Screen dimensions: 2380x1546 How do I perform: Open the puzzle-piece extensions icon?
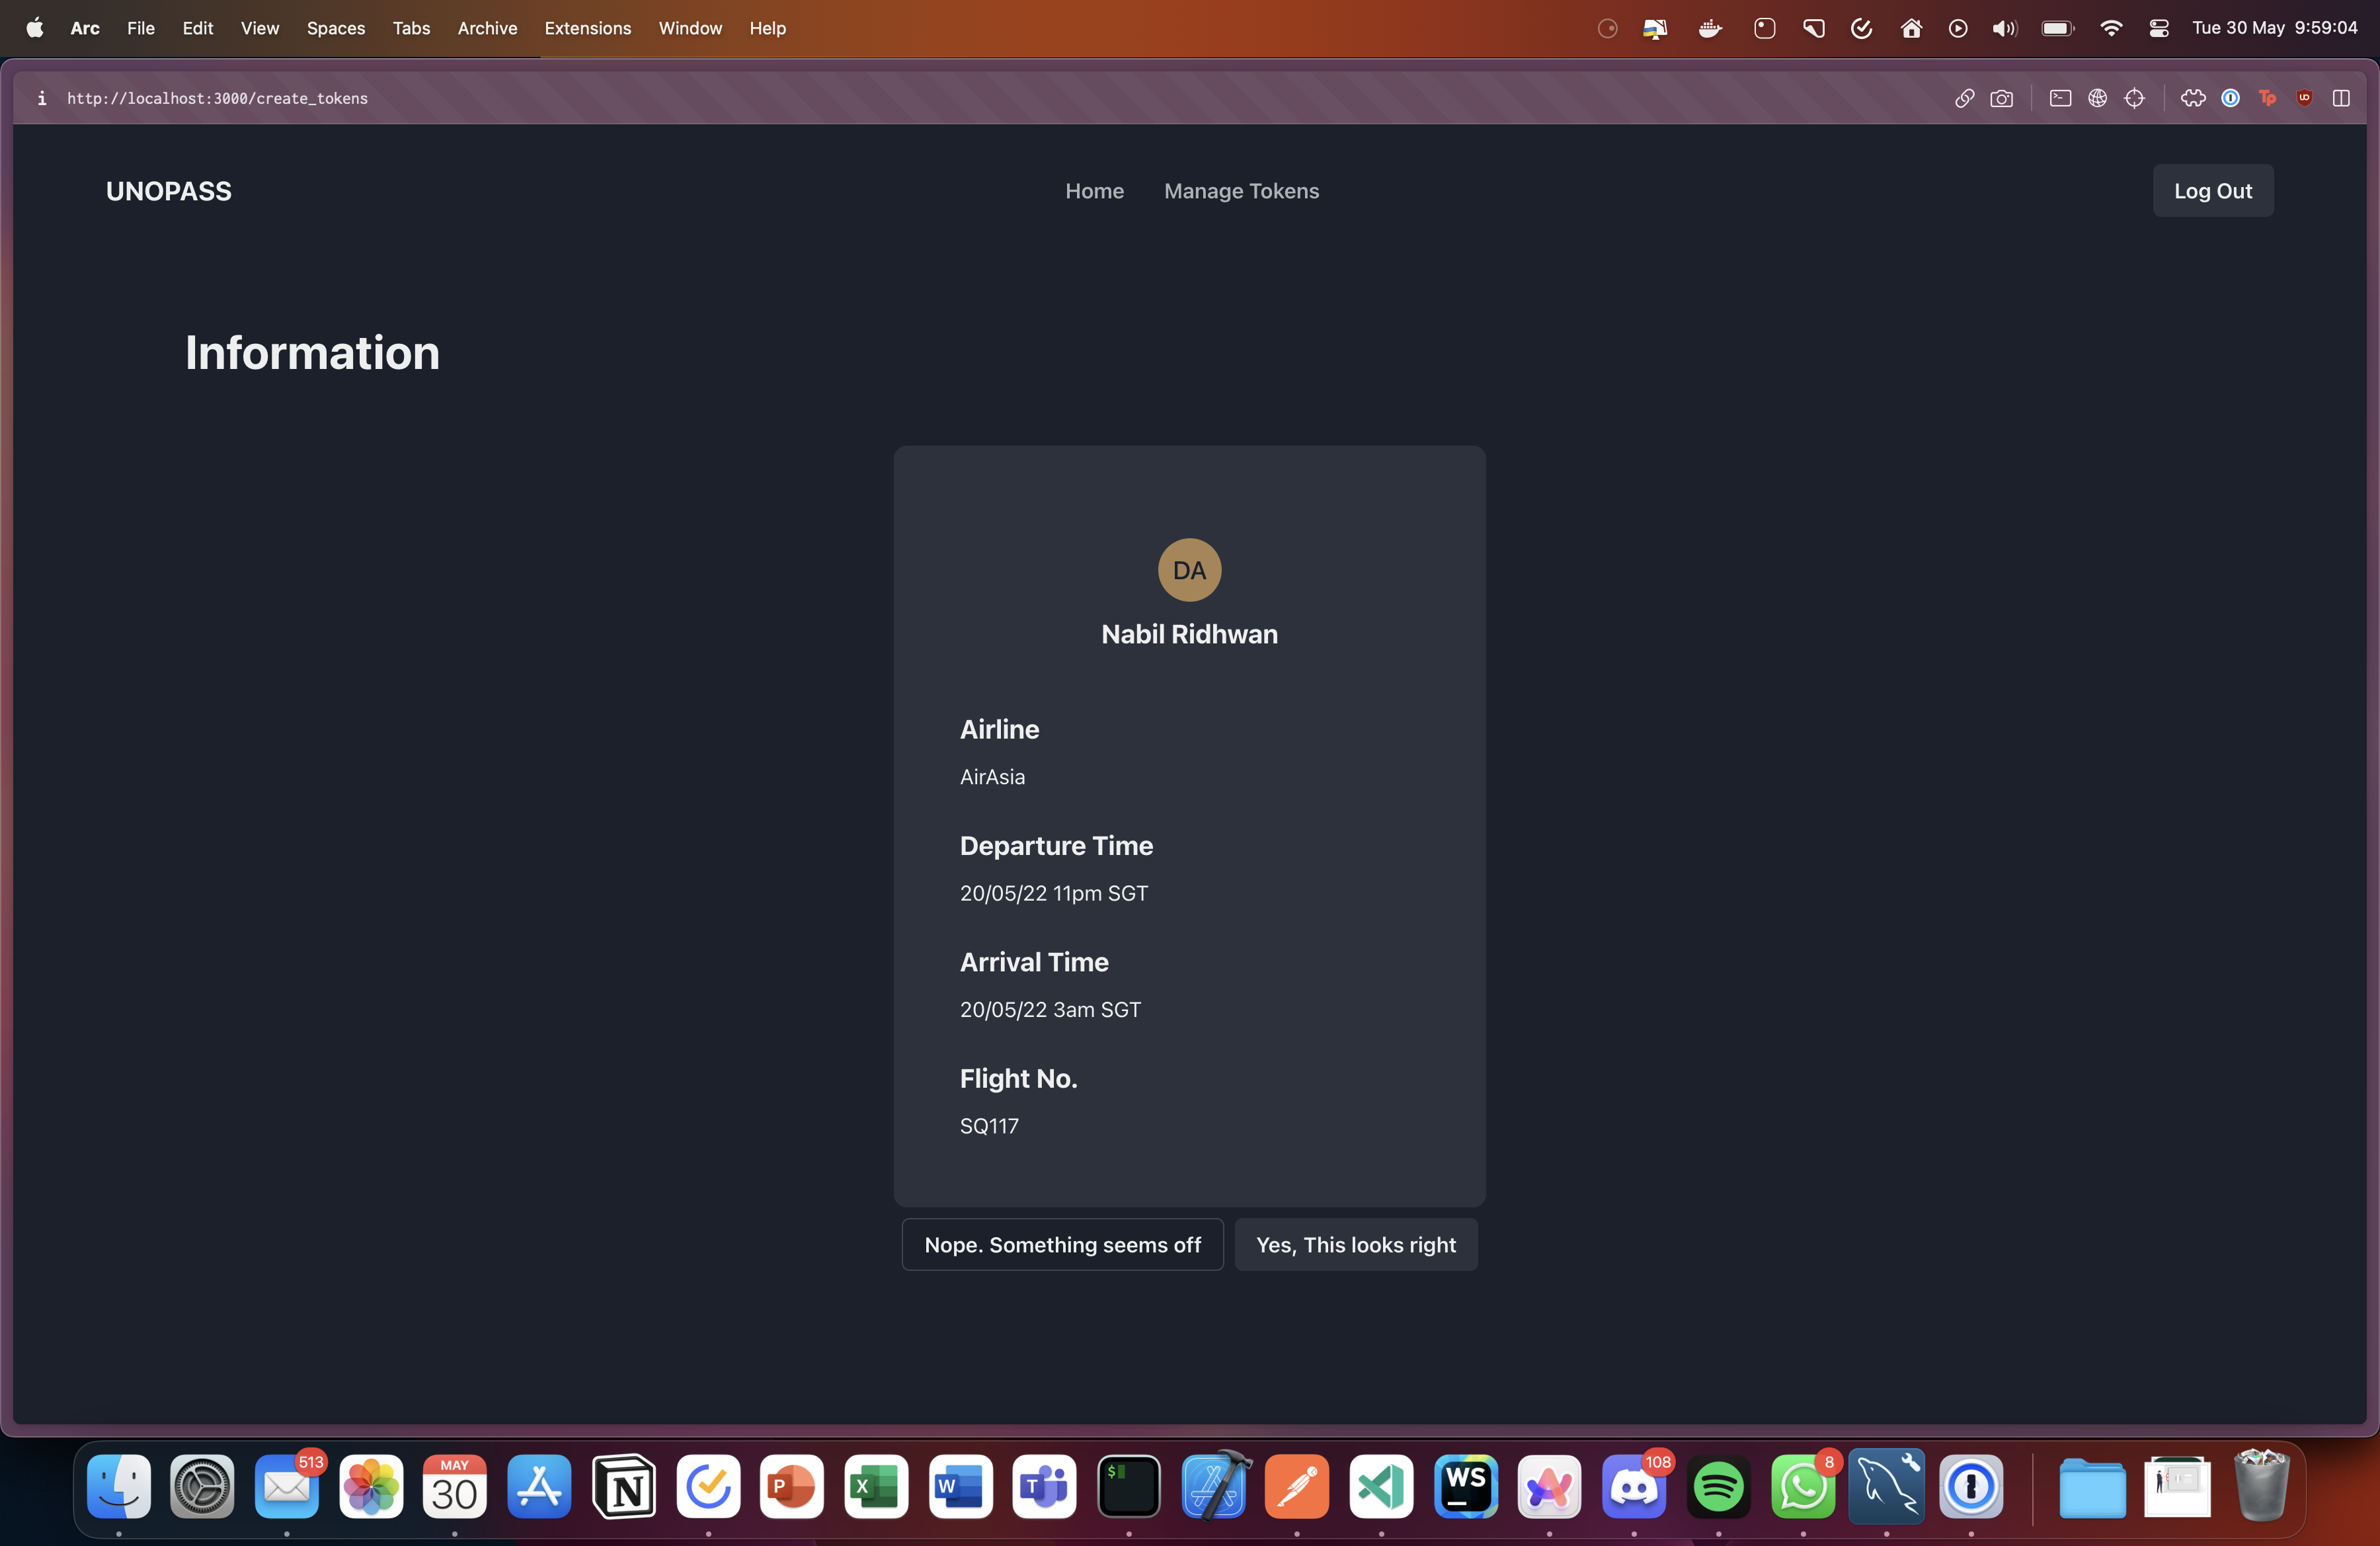[x=2193, y=98]
